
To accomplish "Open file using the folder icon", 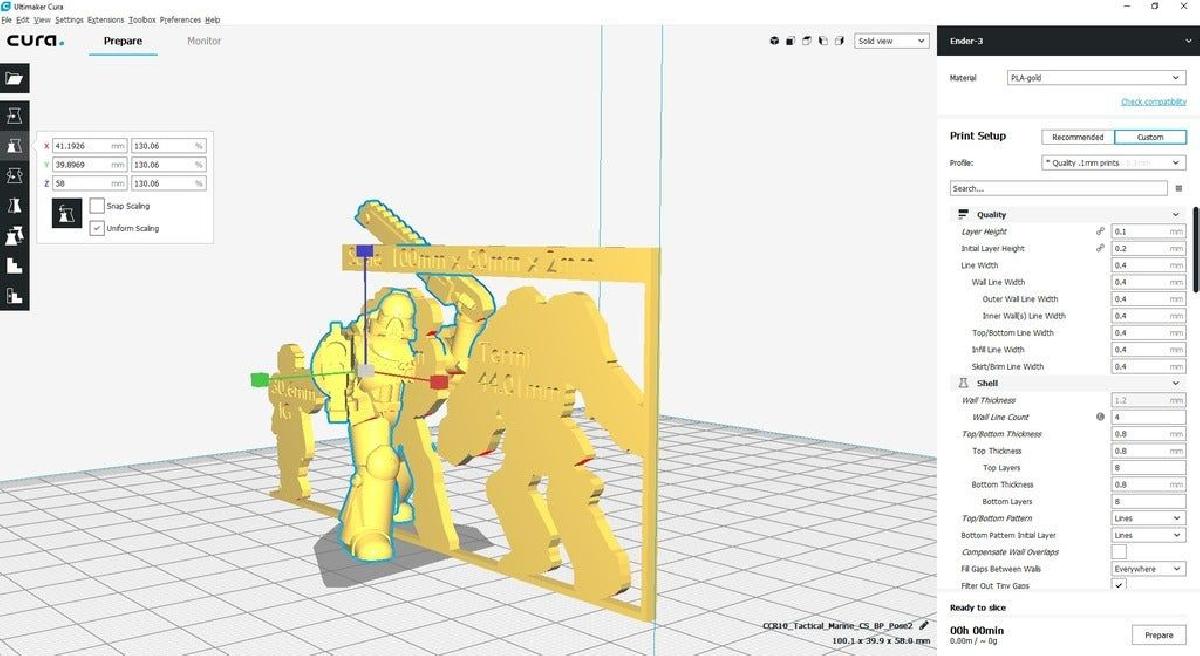I will [15, 78].
